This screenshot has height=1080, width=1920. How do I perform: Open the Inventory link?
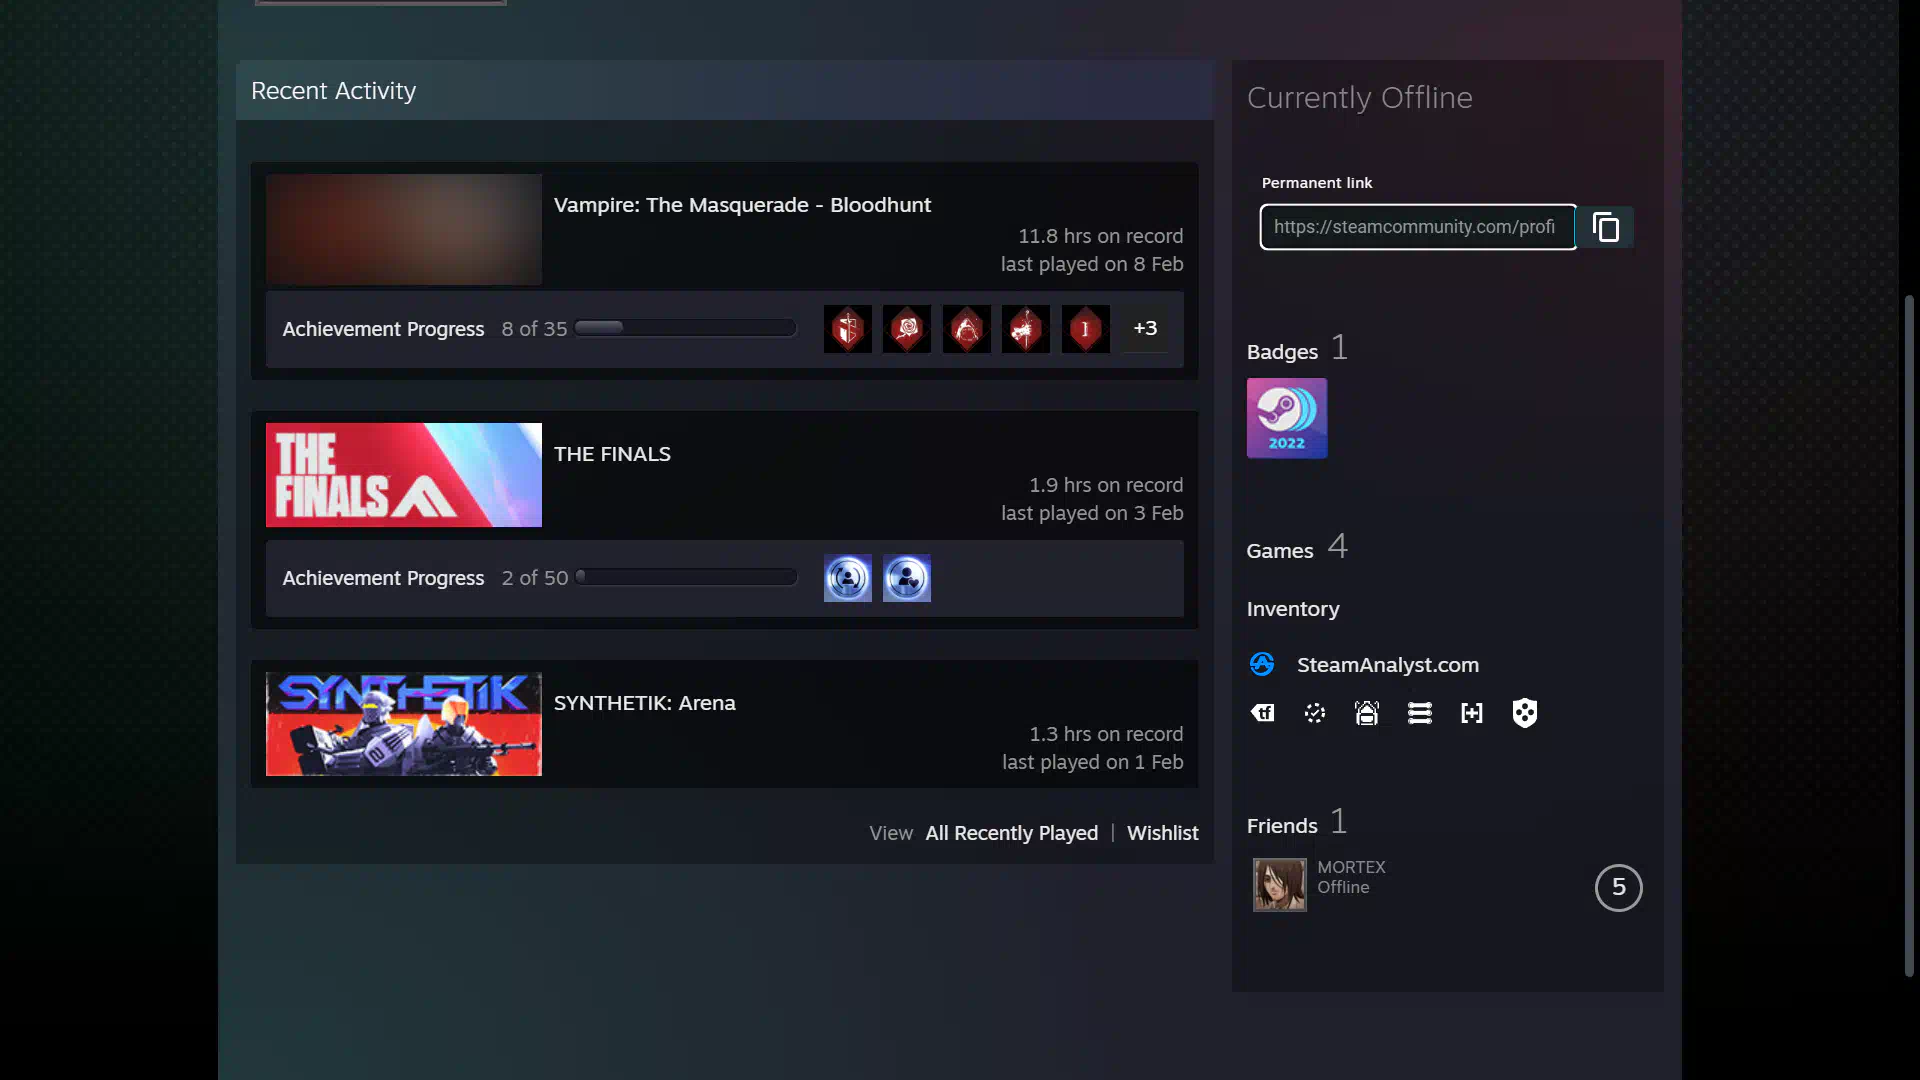(x=1293, y=609)
